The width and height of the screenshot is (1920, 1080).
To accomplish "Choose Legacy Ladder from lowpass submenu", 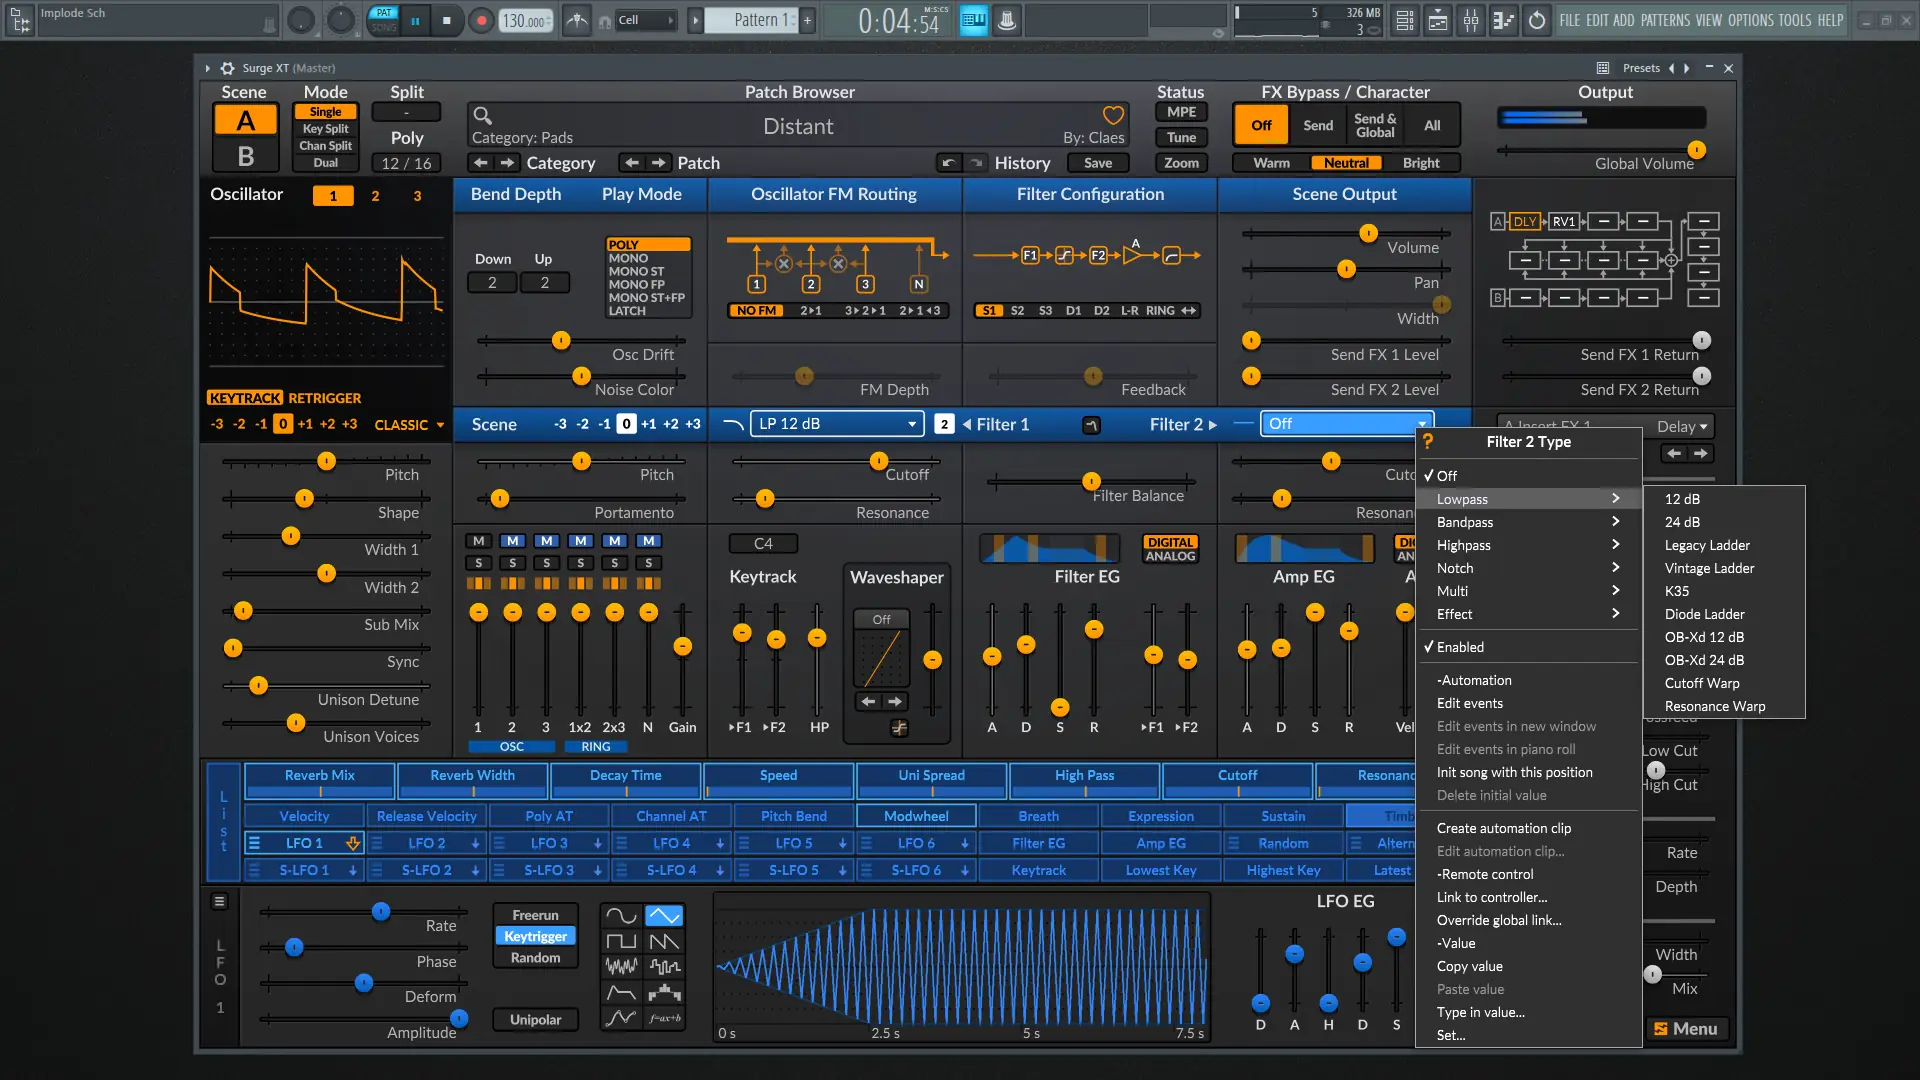I will click(1707, 545).
